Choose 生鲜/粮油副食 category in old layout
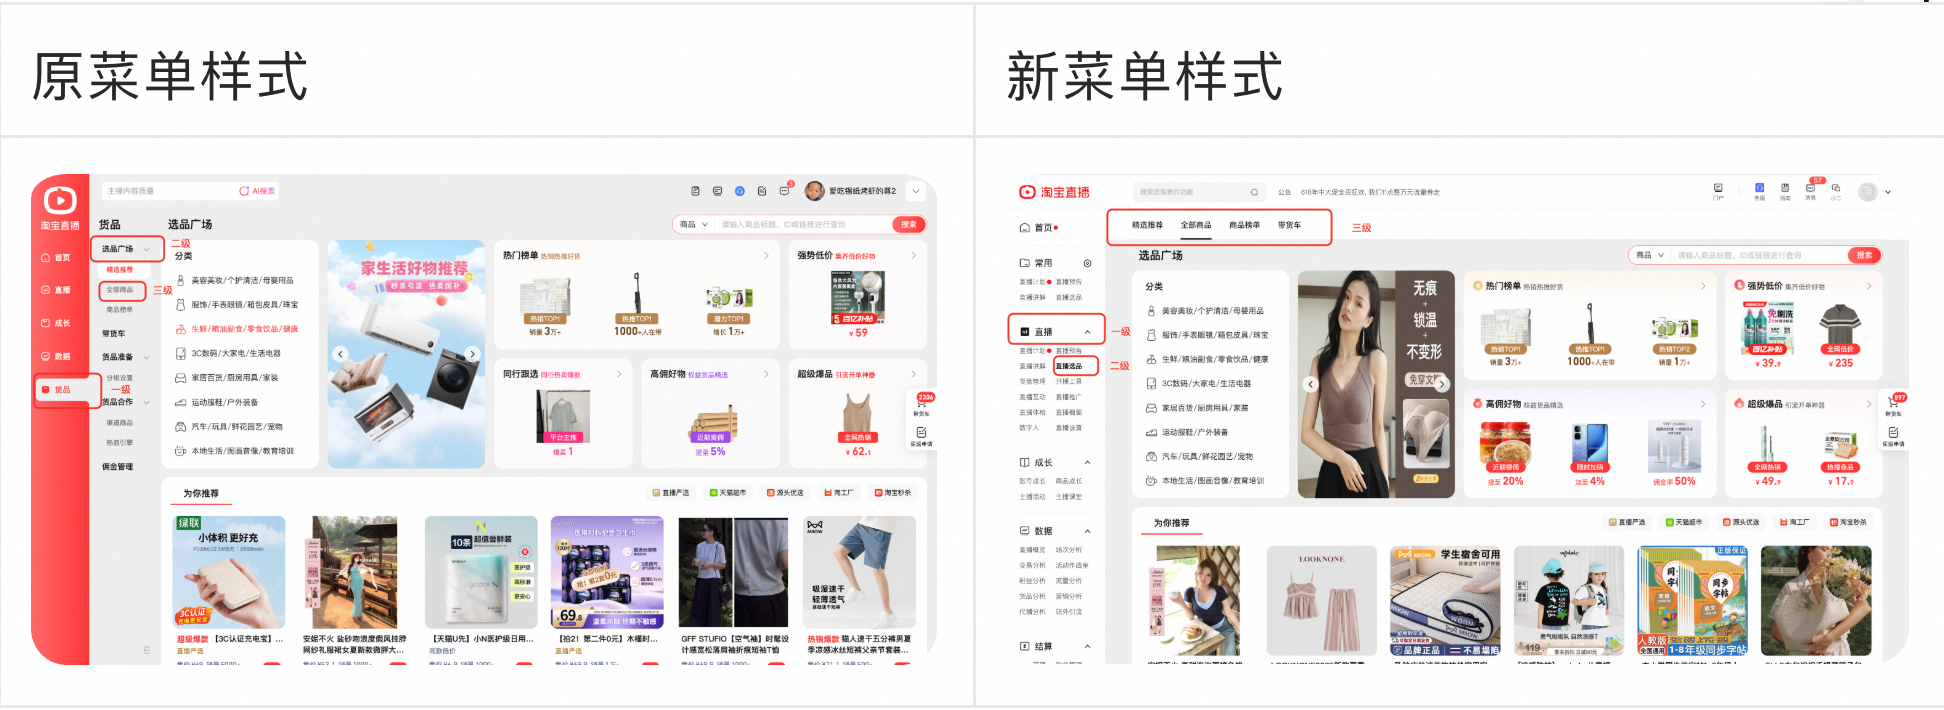1944x710 pixels. coord(237,329)
